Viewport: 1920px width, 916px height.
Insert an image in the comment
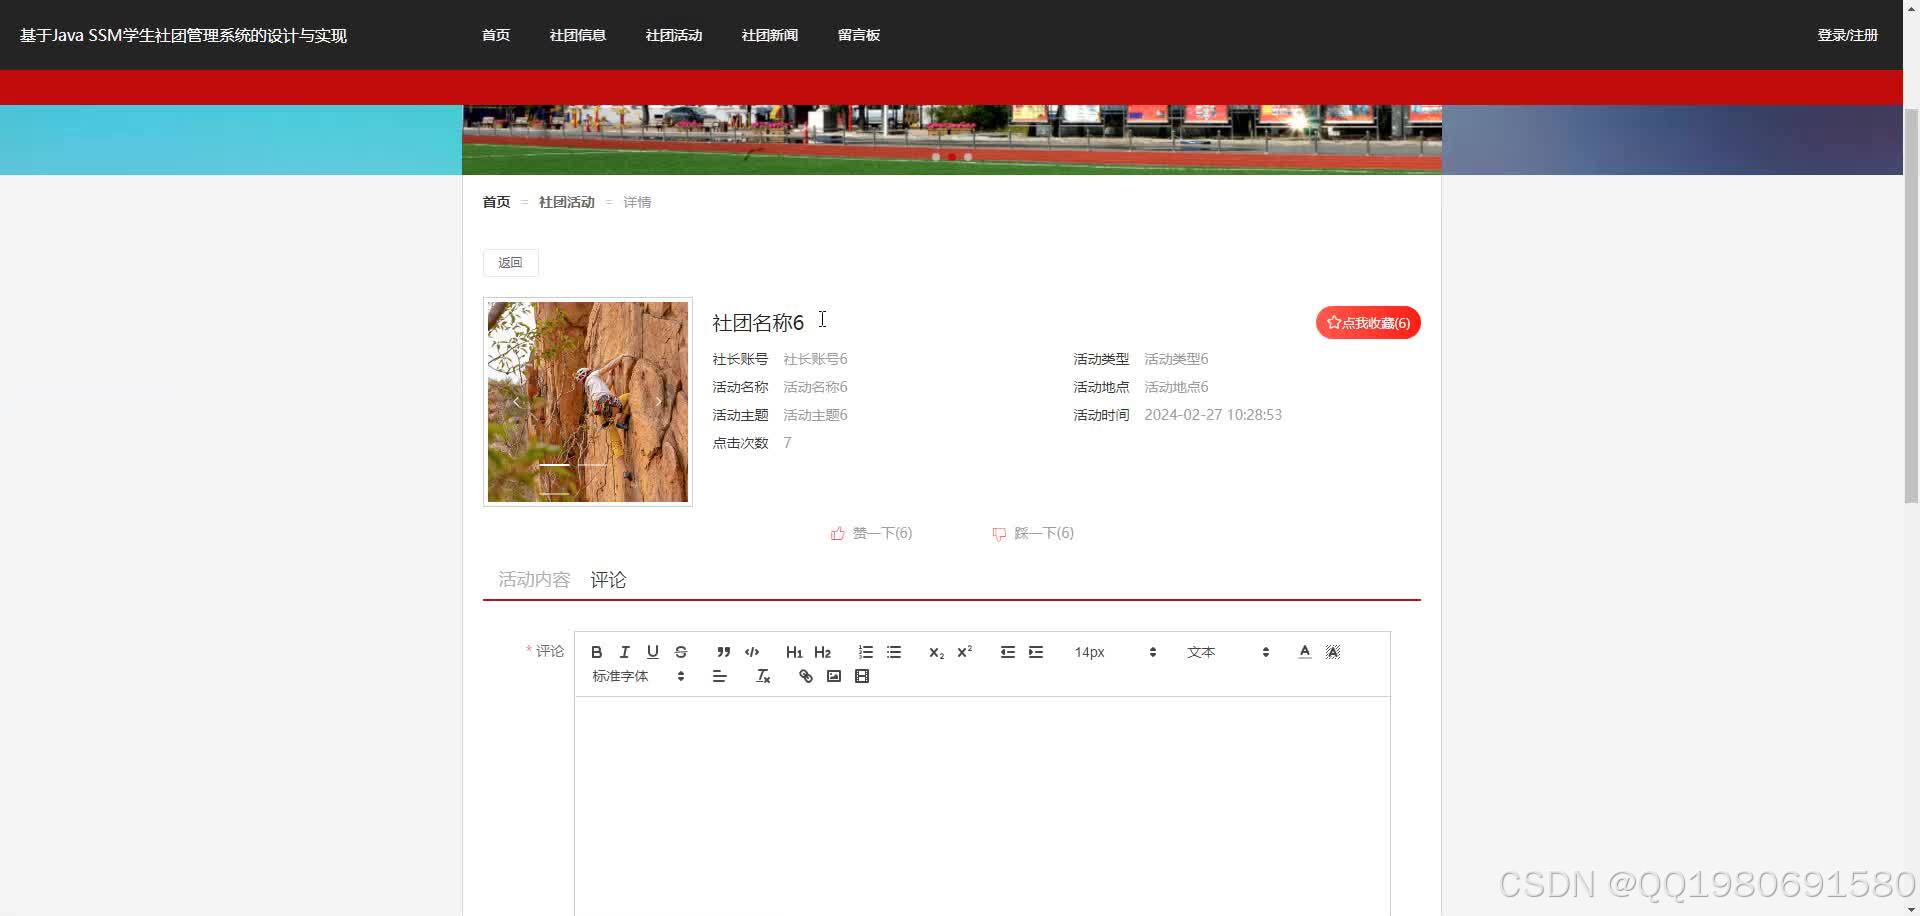834,677
